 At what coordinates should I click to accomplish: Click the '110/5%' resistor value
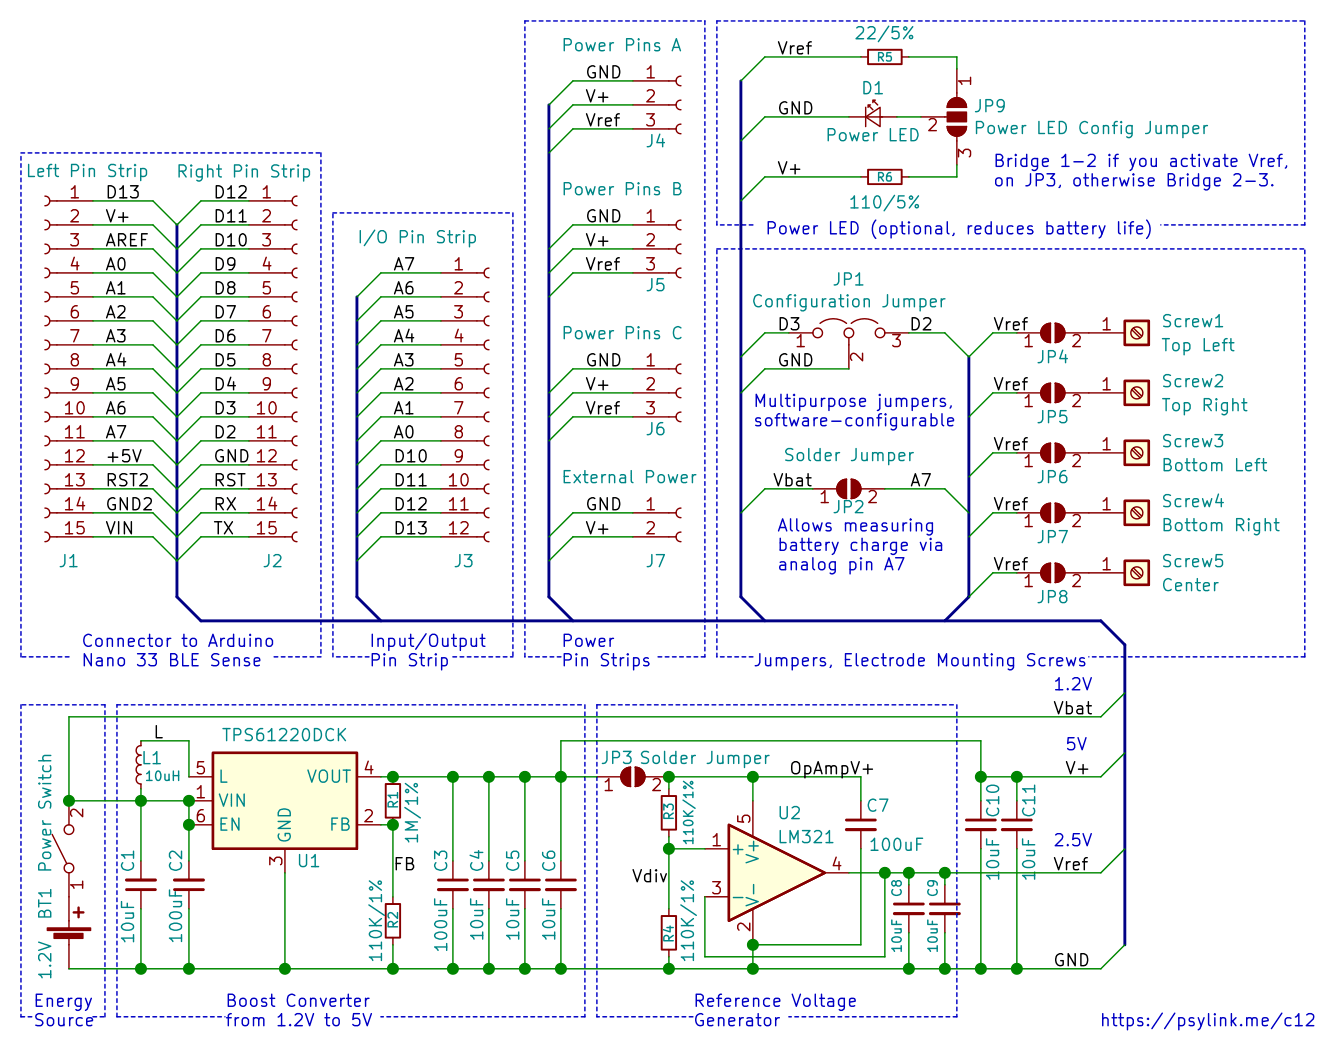point(884,202)
